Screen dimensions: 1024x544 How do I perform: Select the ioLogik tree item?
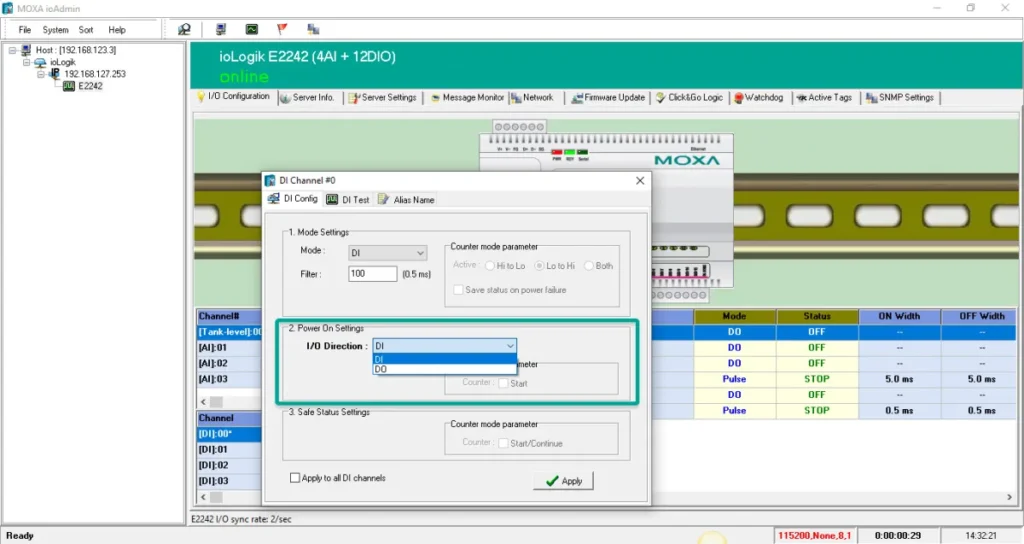pyautogui.click(x=63, y=62)
